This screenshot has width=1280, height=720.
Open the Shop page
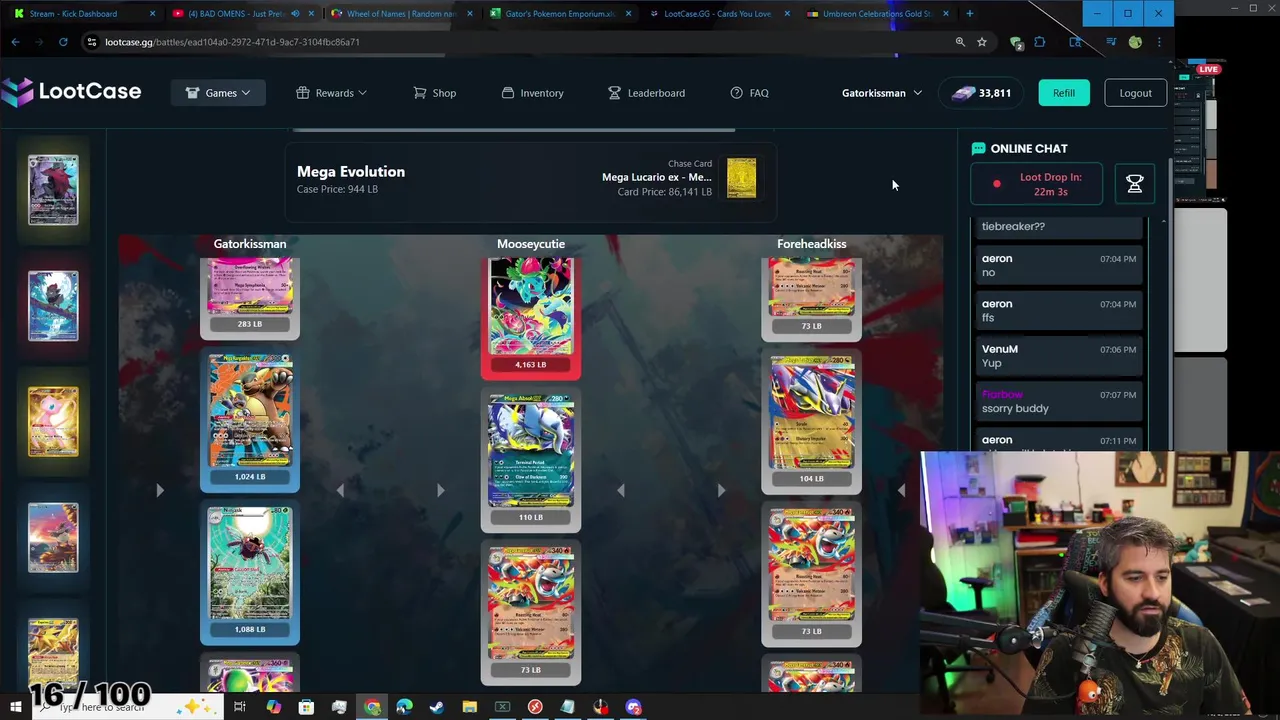point(435,93)
